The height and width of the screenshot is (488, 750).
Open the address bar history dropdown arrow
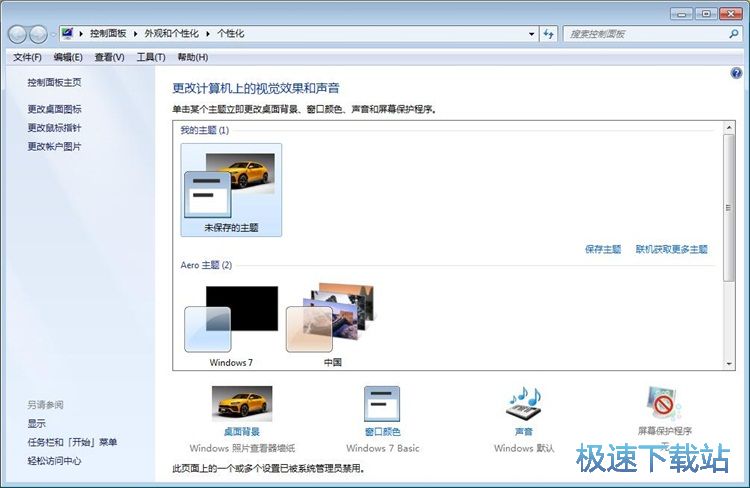531,34
